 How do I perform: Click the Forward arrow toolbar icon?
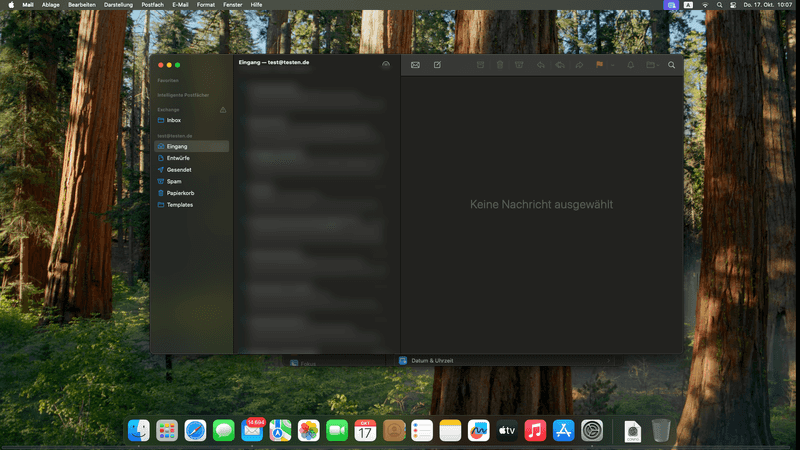[579, 65]
